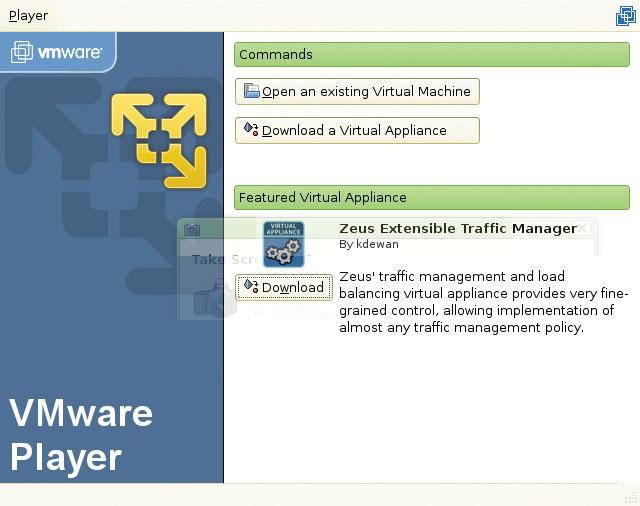Click the resize grip in bottom-right corner

pos(633,499)
